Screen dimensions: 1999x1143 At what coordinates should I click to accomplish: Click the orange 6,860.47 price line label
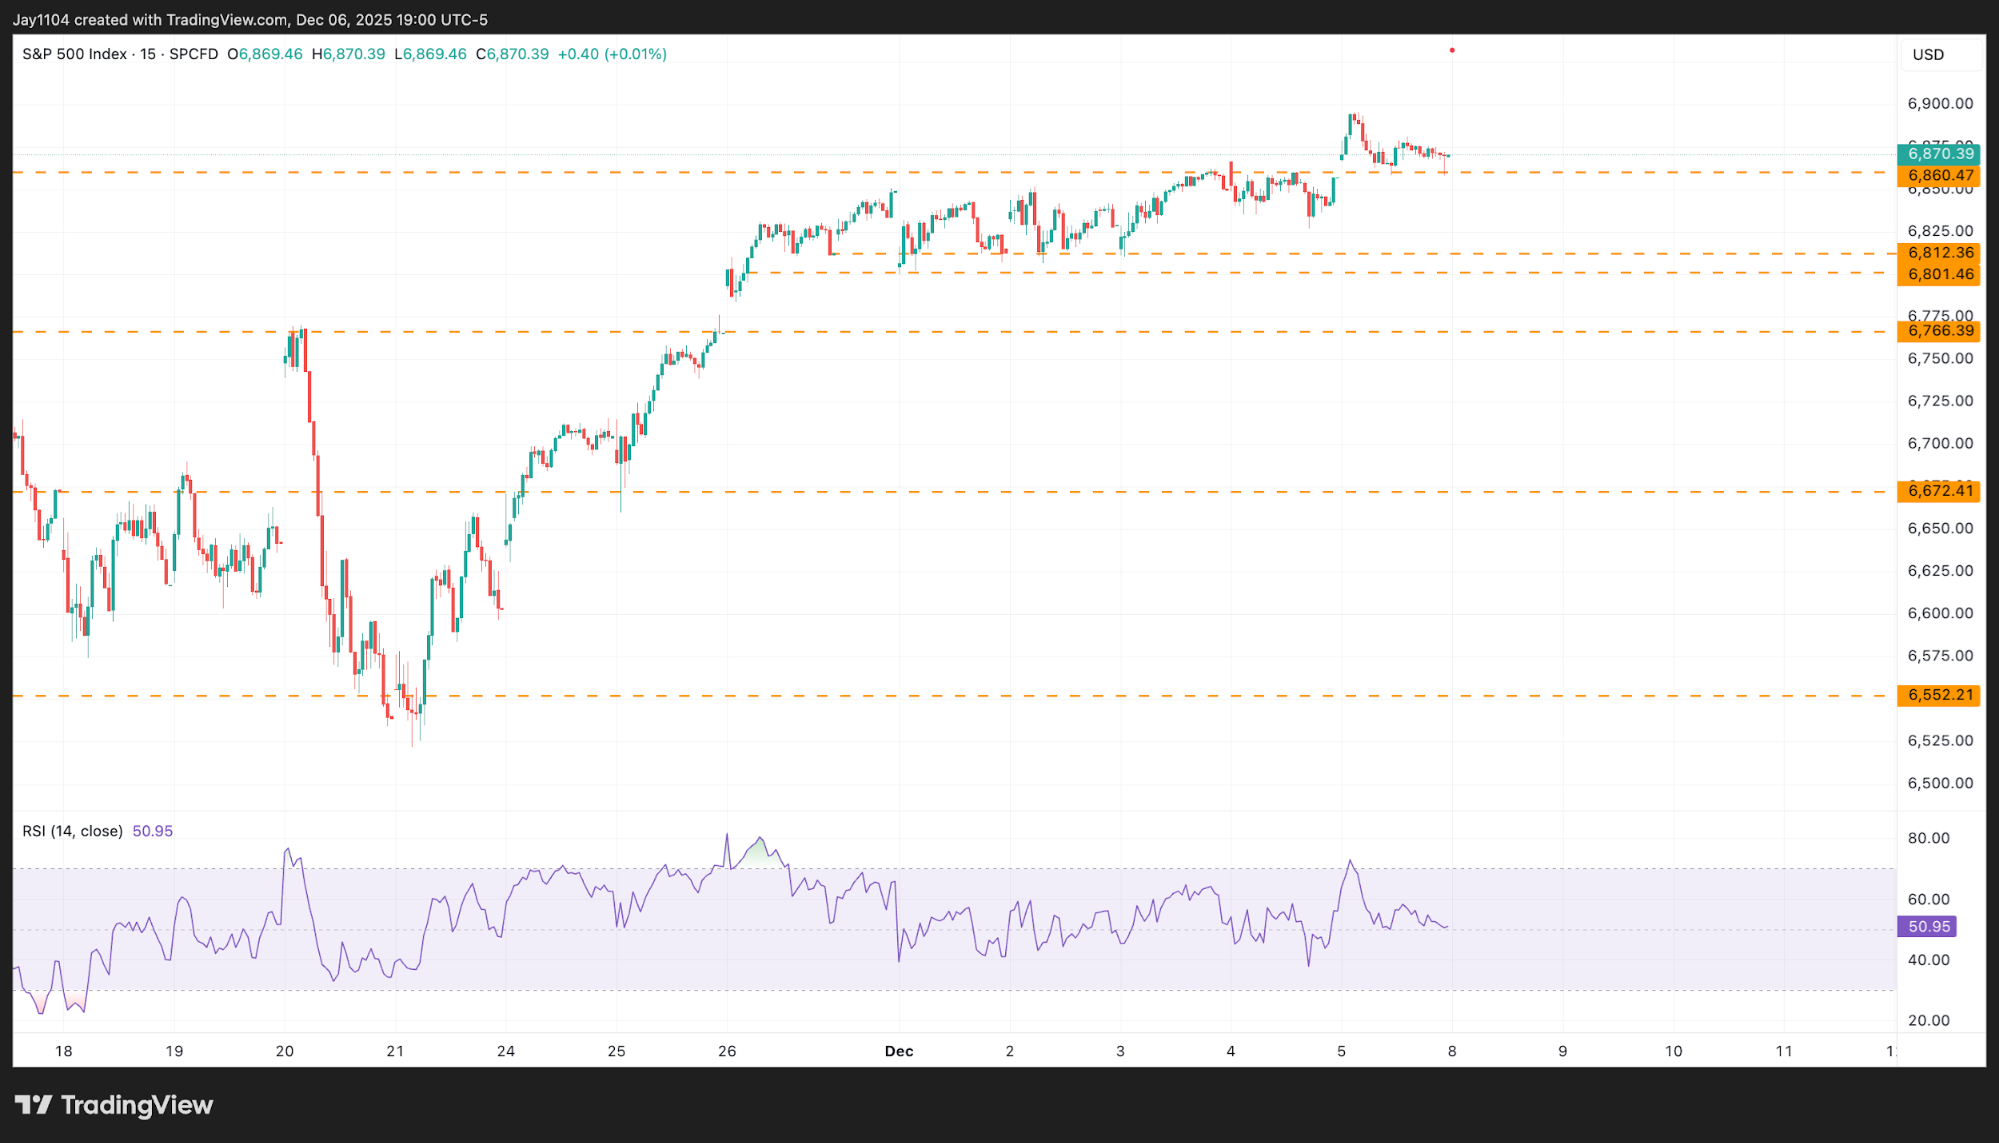tap(1939, 175)
